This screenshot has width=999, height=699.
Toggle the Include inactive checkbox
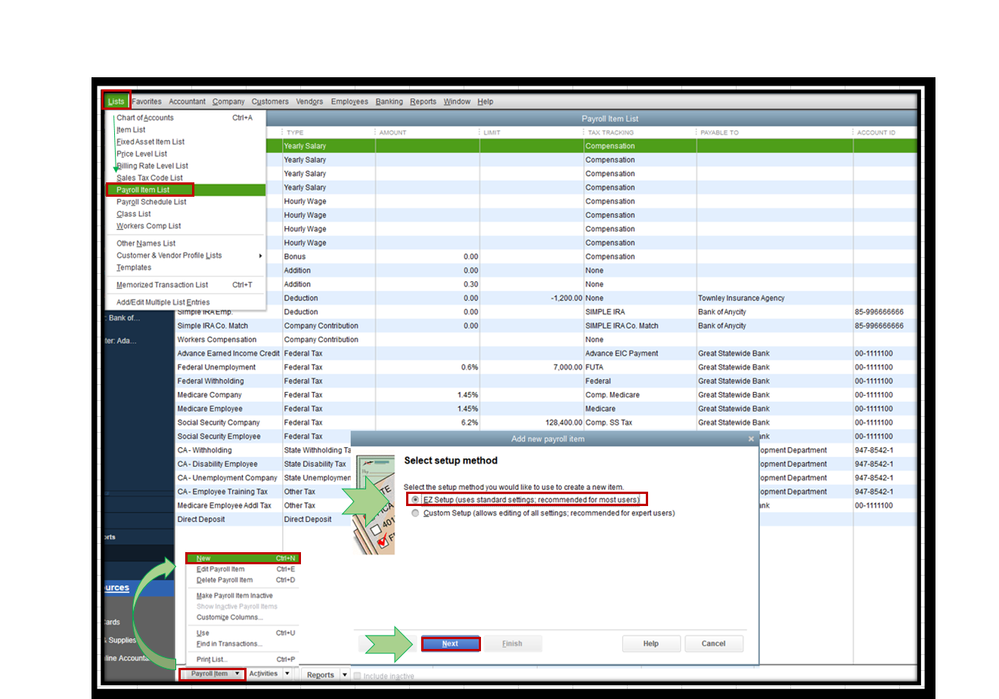click(357, 676)
